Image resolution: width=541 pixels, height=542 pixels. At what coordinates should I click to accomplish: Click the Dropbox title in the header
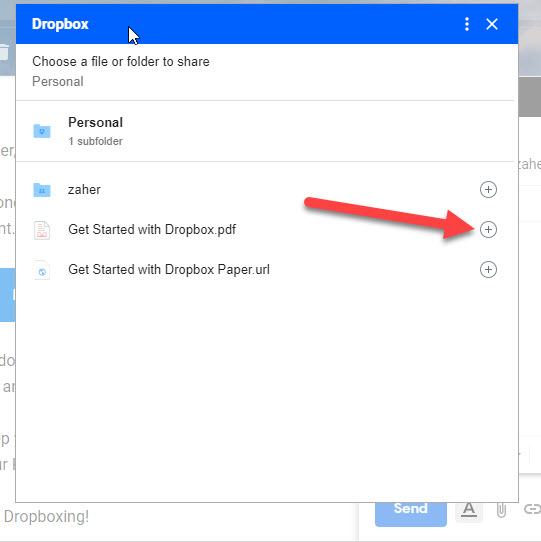tap(60, 24)
